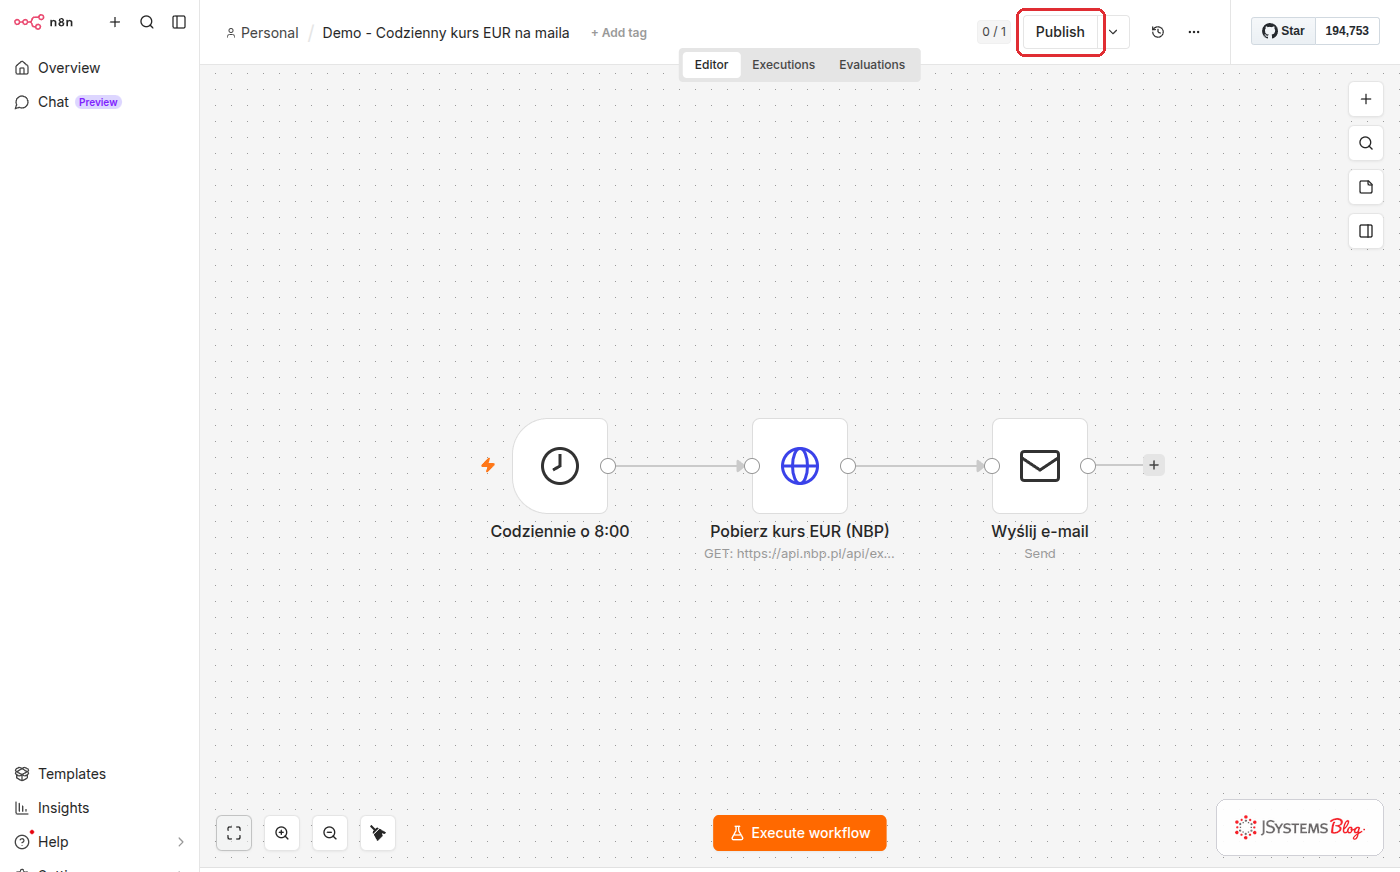Select the Wyślij e-mail node
The height and width of the screenshot is (872, 1400).
tap(1040, 466)
